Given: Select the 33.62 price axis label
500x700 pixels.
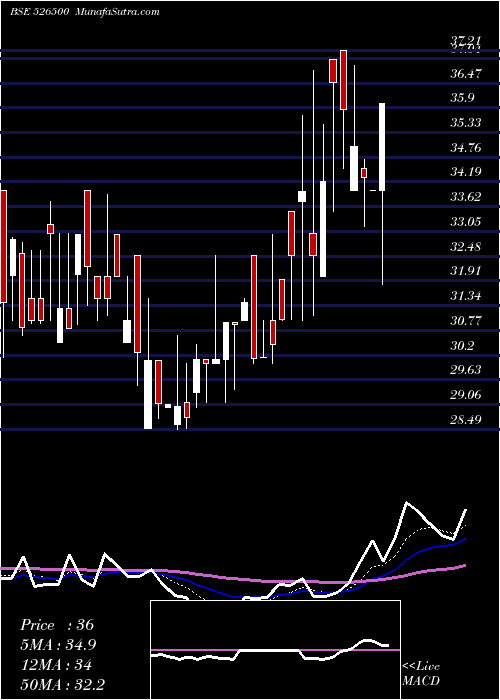Looking at the screenshot, I should (466, 197).
